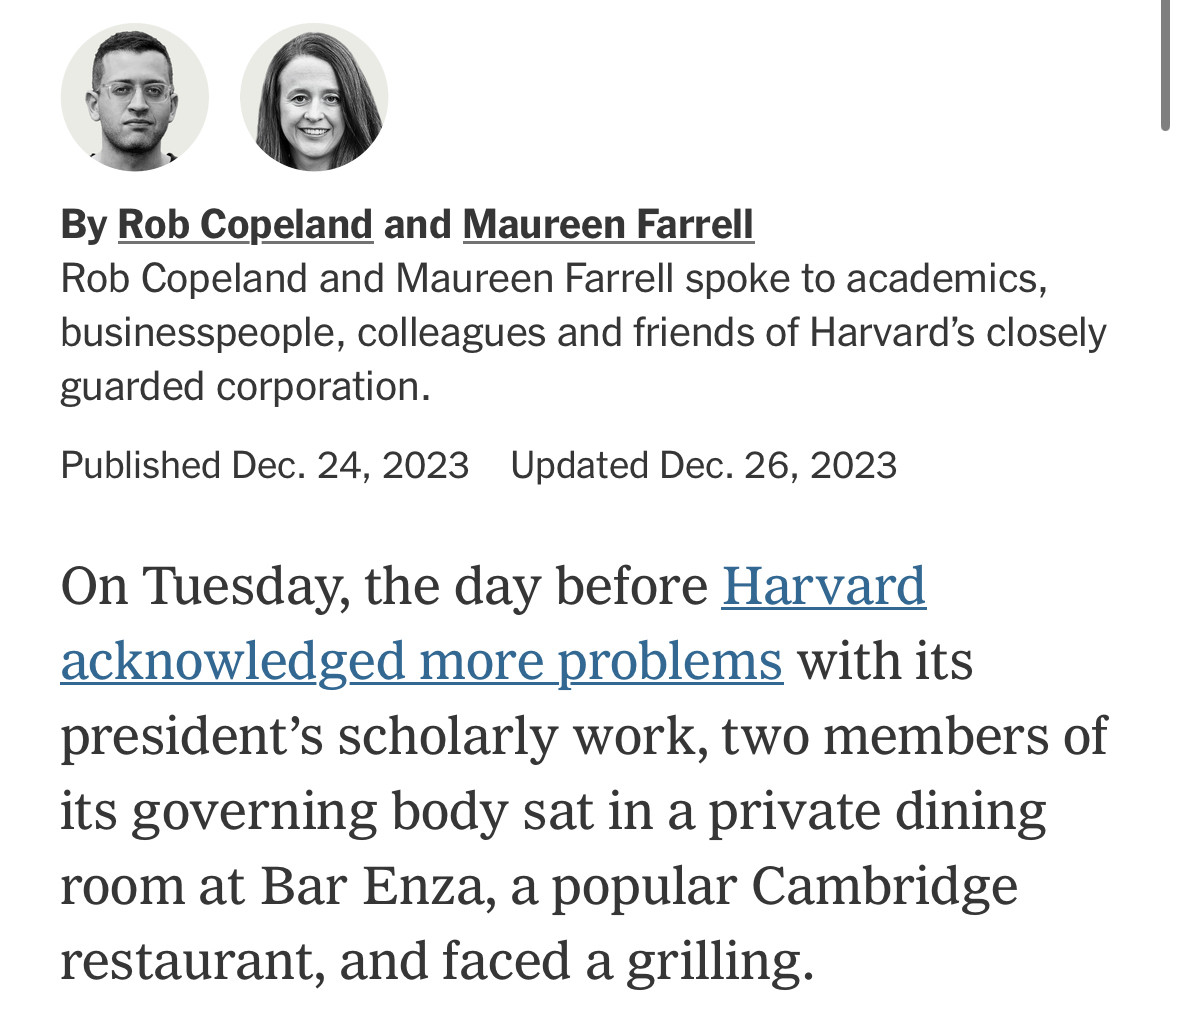
Task: Open the Maureen Farrell byline link
Action: tap(608, 225)
